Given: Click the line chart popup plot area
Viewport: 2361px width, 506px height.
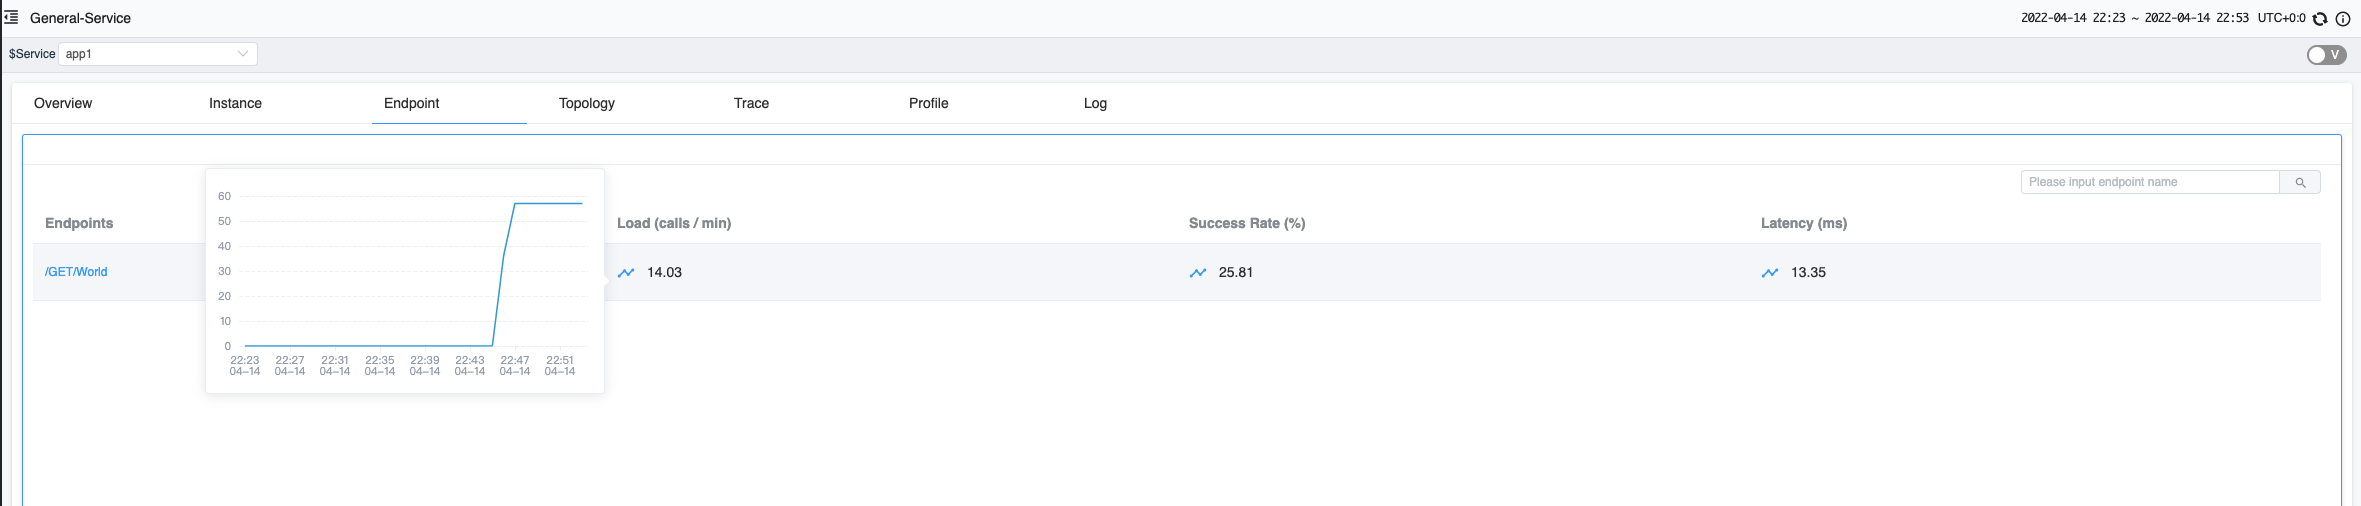Looking at the screenshot, I should tap(413, 271).
